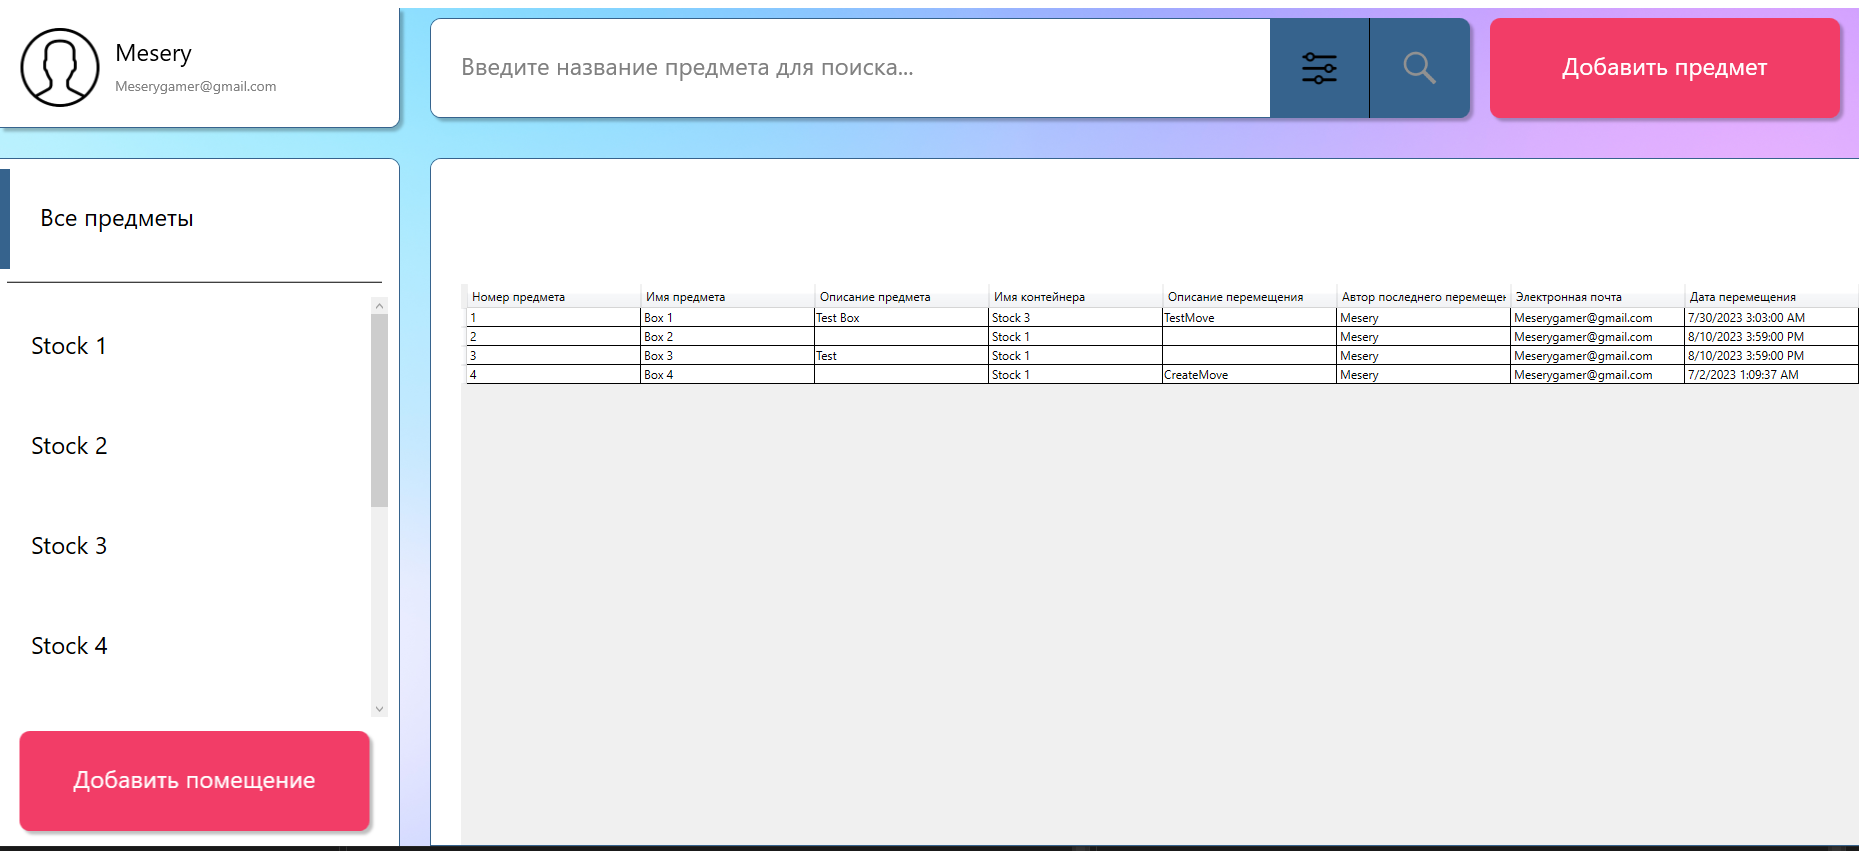This screenshot has width=1859, height=851.
Task: Open Stock 3 in the sidebar list
Action: [188, 546]
